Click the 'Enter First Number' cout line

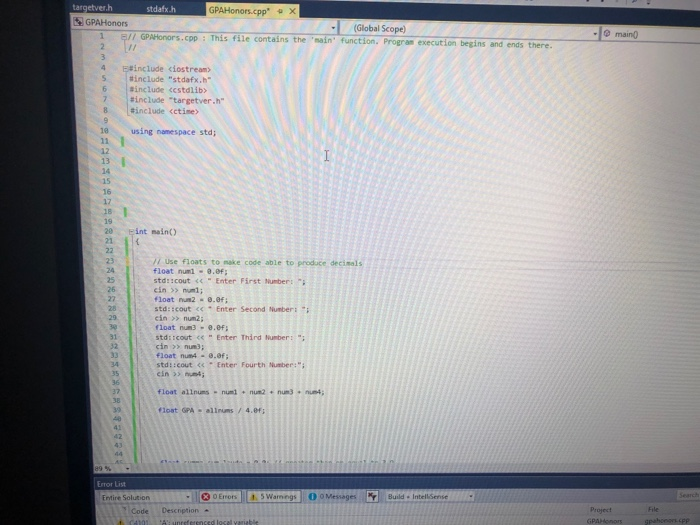229,281
